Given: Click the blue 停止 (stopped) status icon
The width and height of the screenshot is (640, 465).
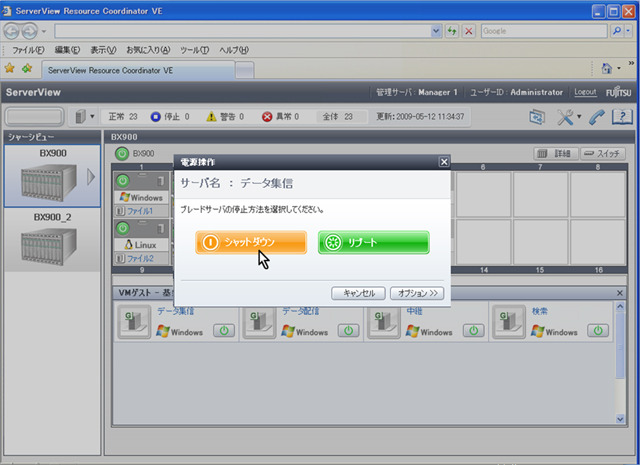Looking at the screenshot, I should 156,117.
